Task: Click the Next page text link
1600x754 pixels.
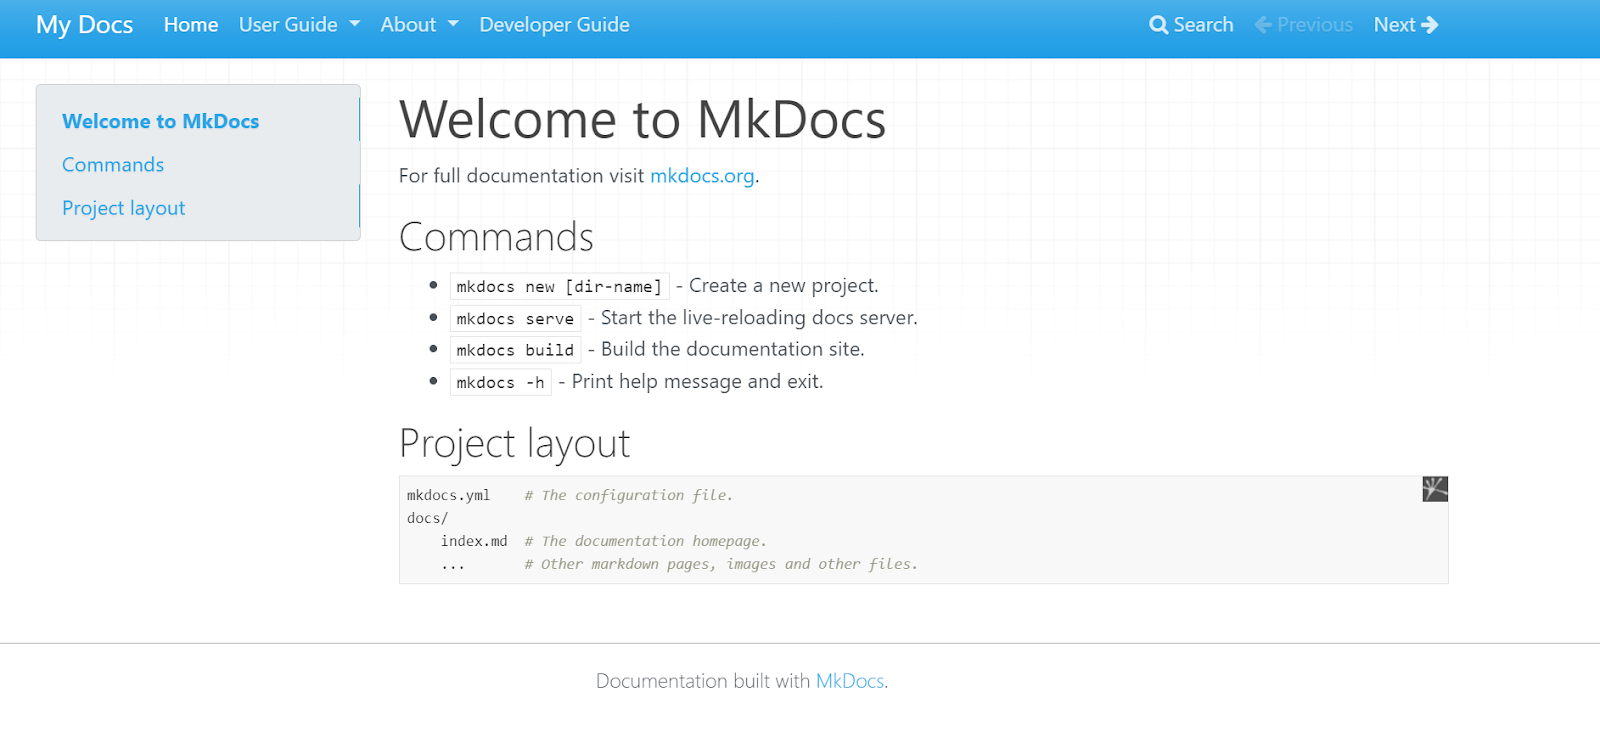Action: pyautogui.click(x=1394, y=25)
